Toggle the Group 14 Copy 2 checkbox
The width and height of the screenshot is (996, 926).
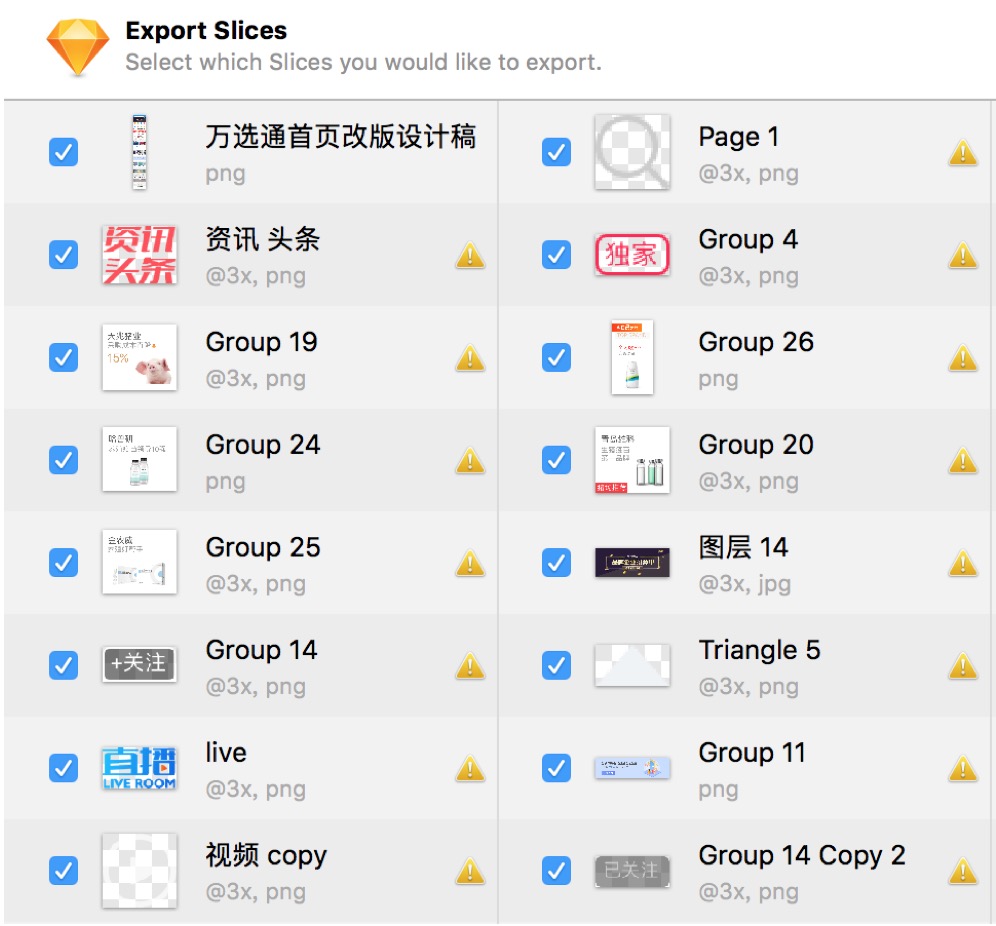pyautogui.click(x=556, y=871)
